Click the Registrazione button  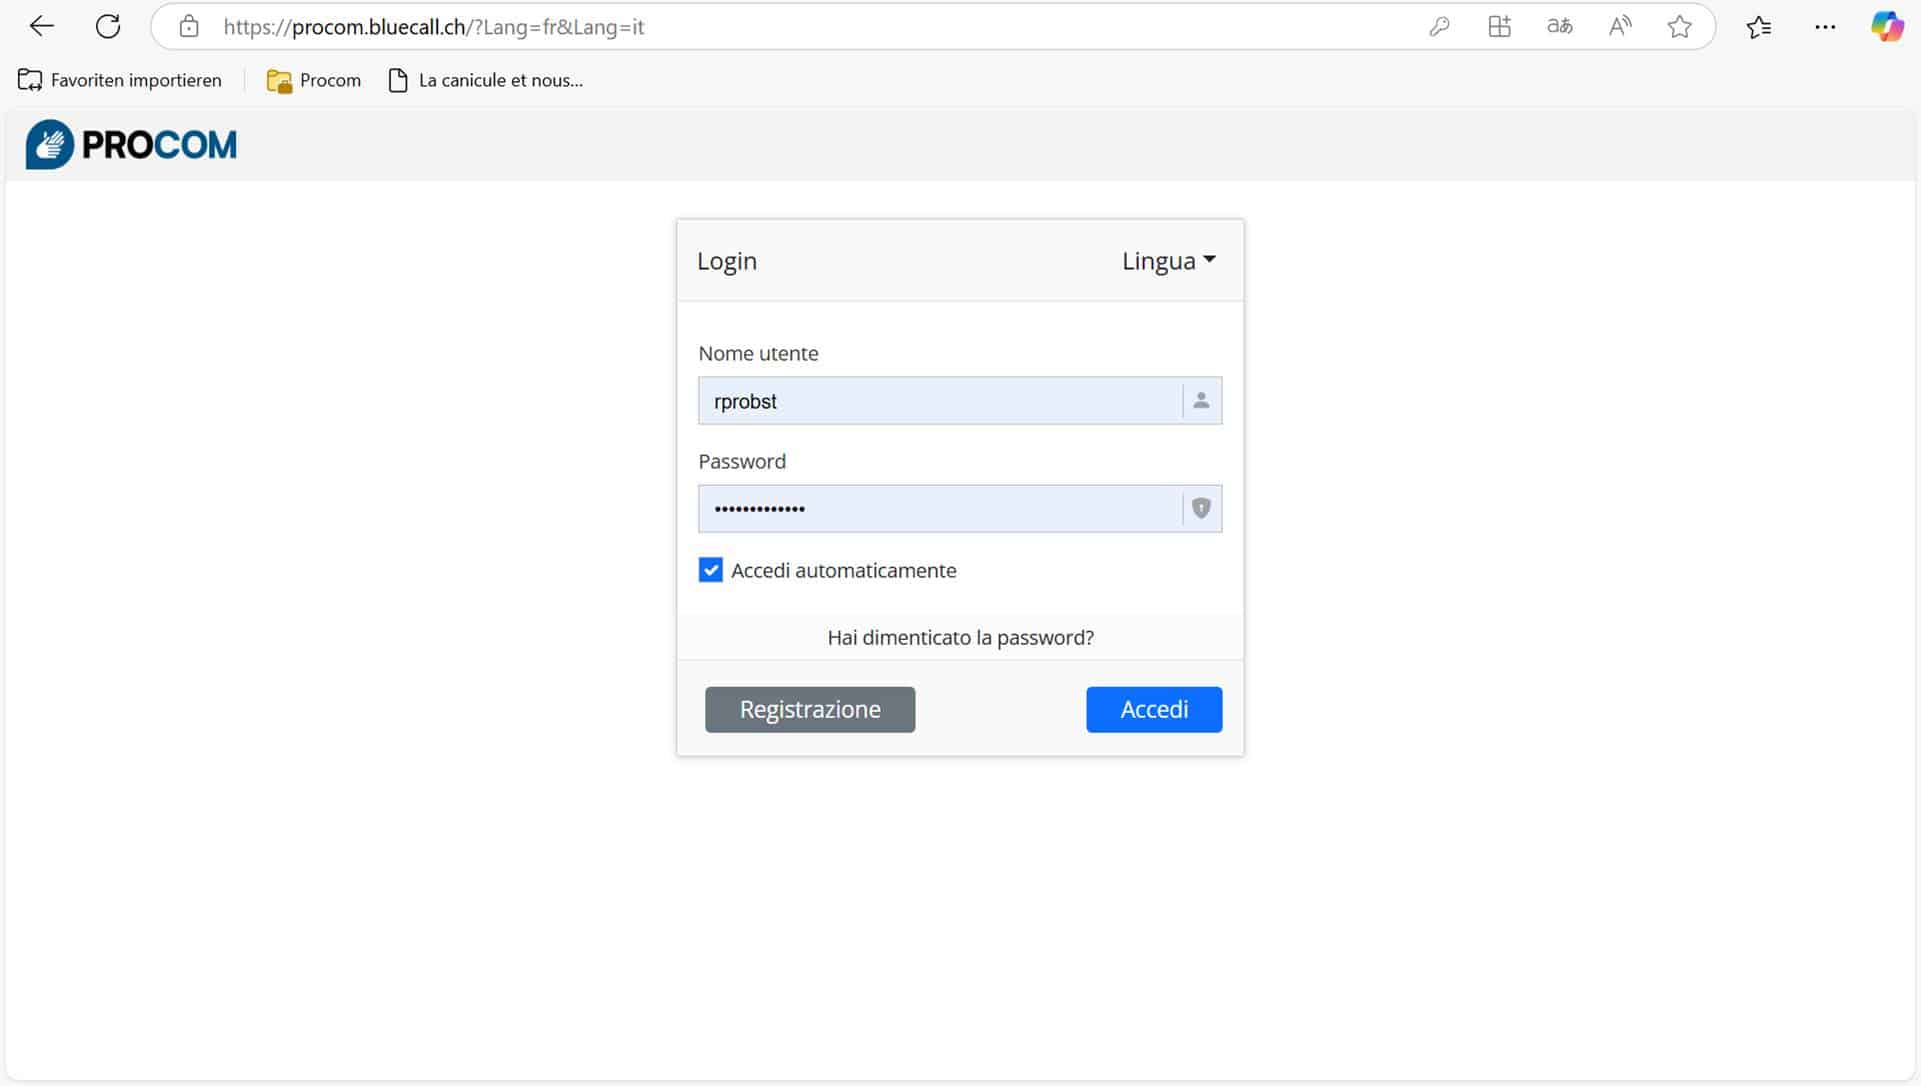point(809,709)
